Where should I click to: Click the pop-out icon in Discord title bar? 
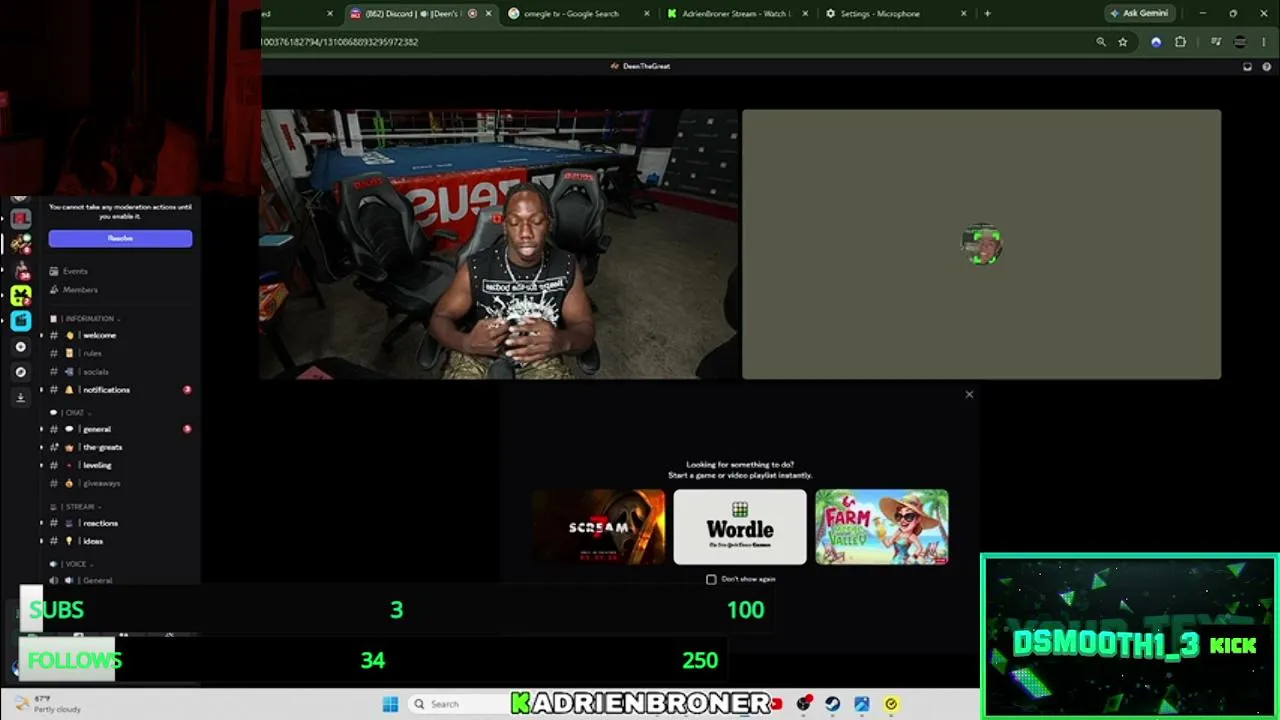(1247, 67)
